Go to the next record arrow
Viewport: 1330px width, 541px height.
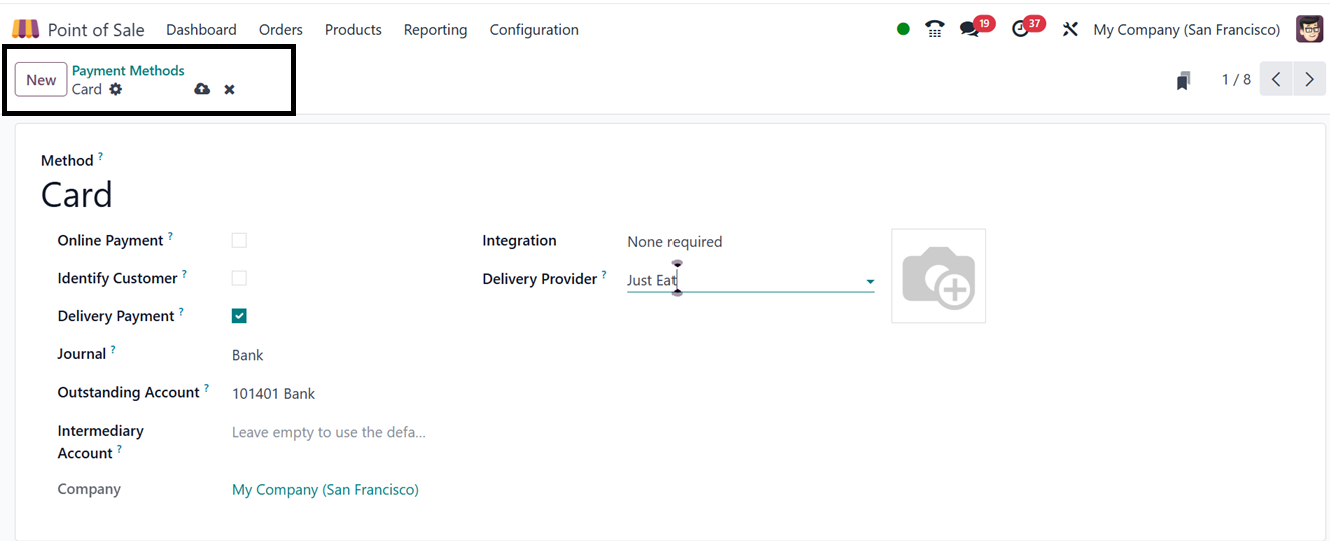[1309, 79]
